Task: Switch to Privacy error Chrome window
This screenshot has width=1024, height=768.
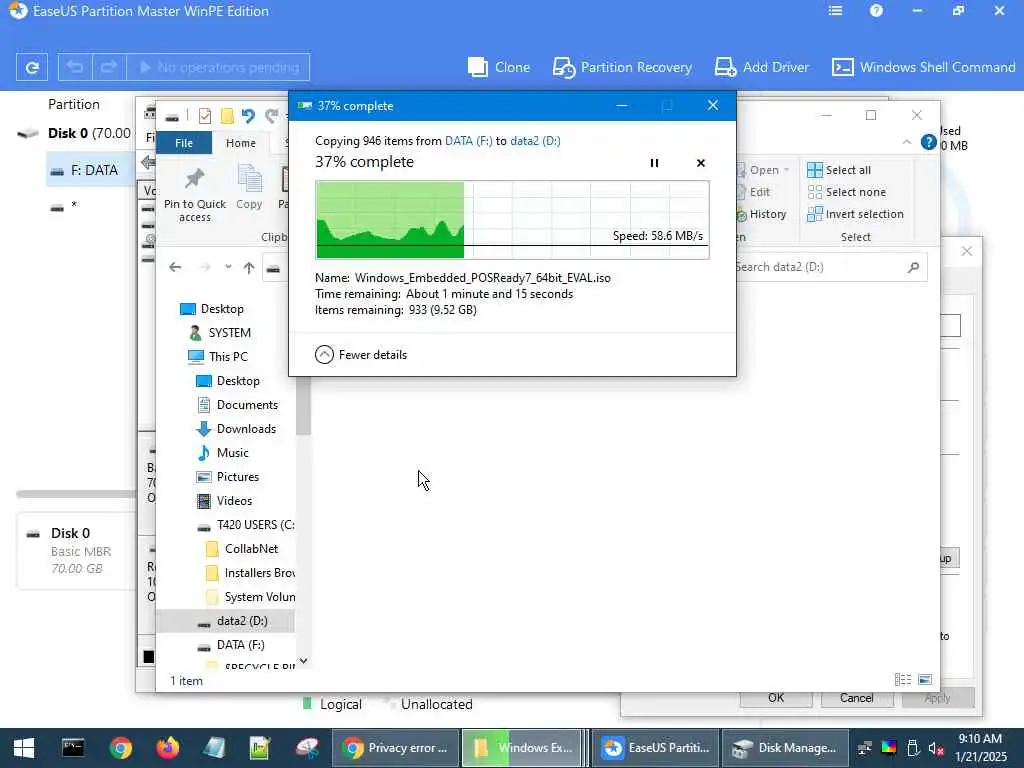Action: coord(395,748)
